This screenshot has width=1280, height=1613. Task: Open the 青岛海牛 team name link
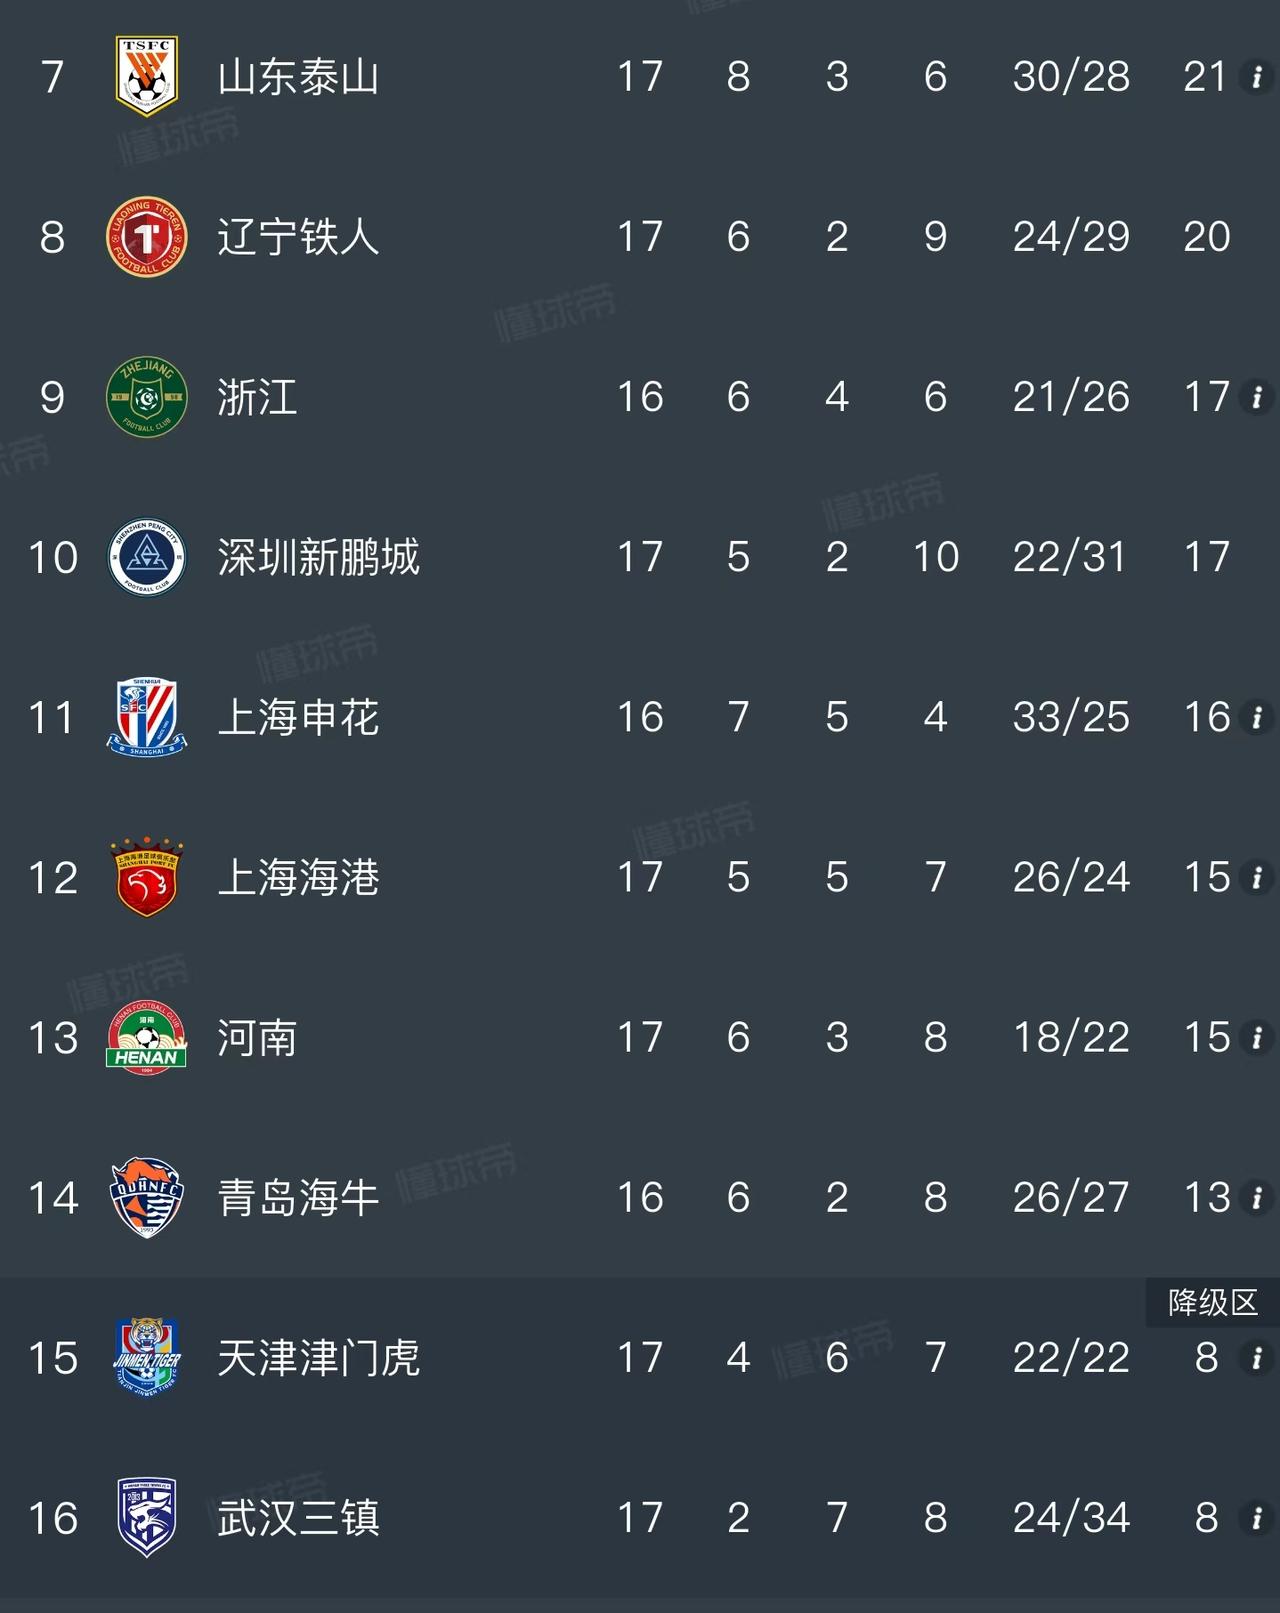(298, 1197)
